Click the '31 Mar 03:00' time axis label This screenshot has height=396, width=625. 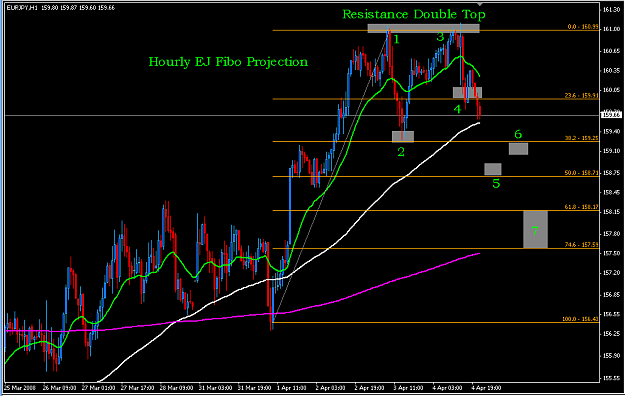tap(215, 388)
